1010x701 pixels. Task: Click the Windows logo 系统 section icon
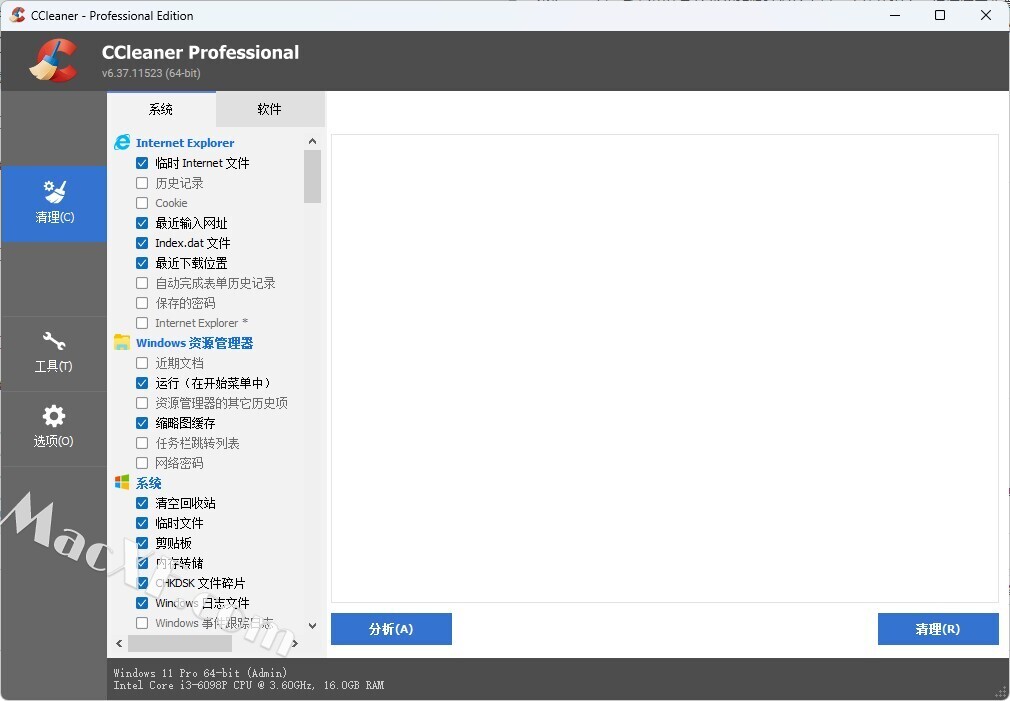pyautogui.click(x=122, y=483)
